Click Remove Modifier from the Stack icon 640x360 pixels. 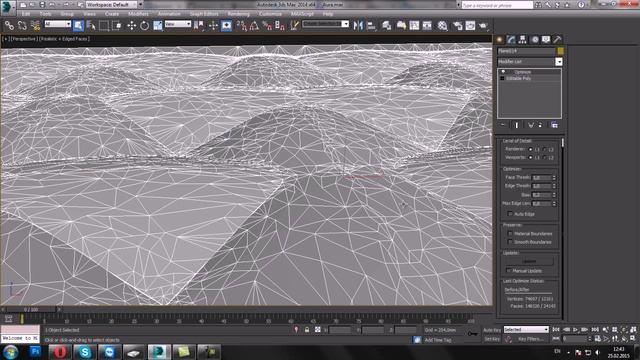(x=540, y=125)
